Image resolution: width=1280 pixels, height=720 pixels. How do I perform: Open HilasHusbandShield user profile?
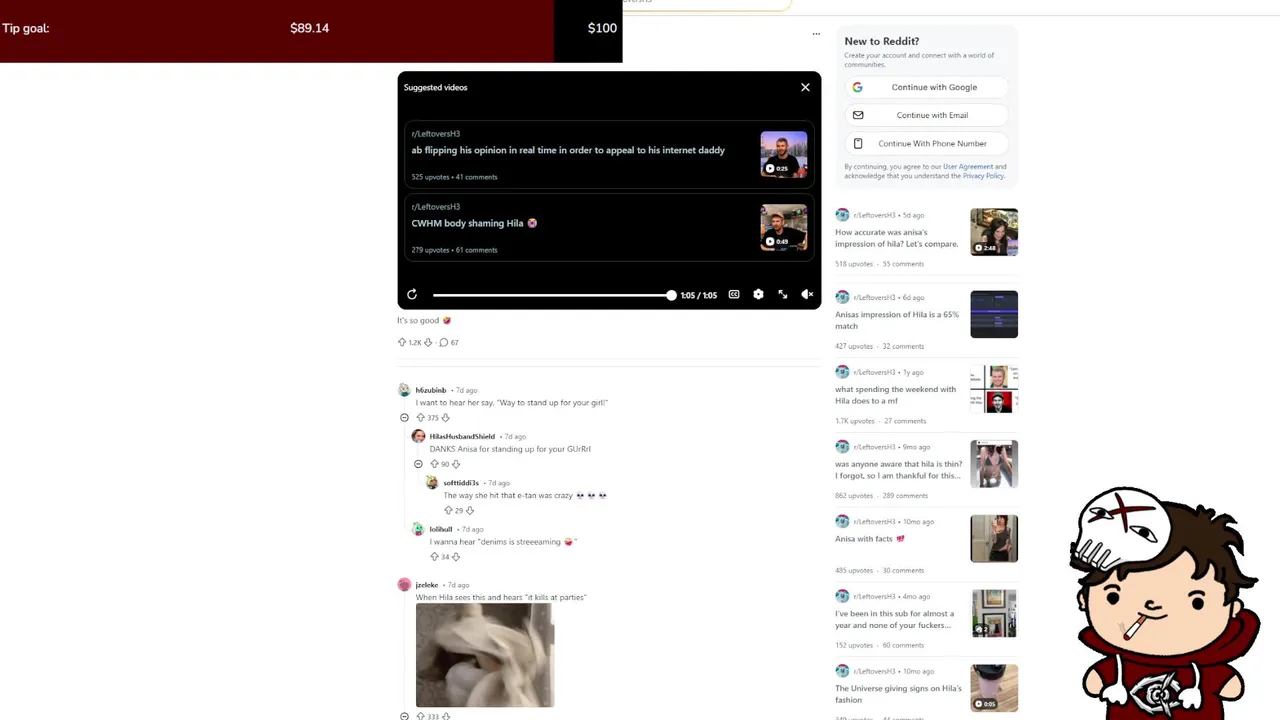click(x=462, y=436)
